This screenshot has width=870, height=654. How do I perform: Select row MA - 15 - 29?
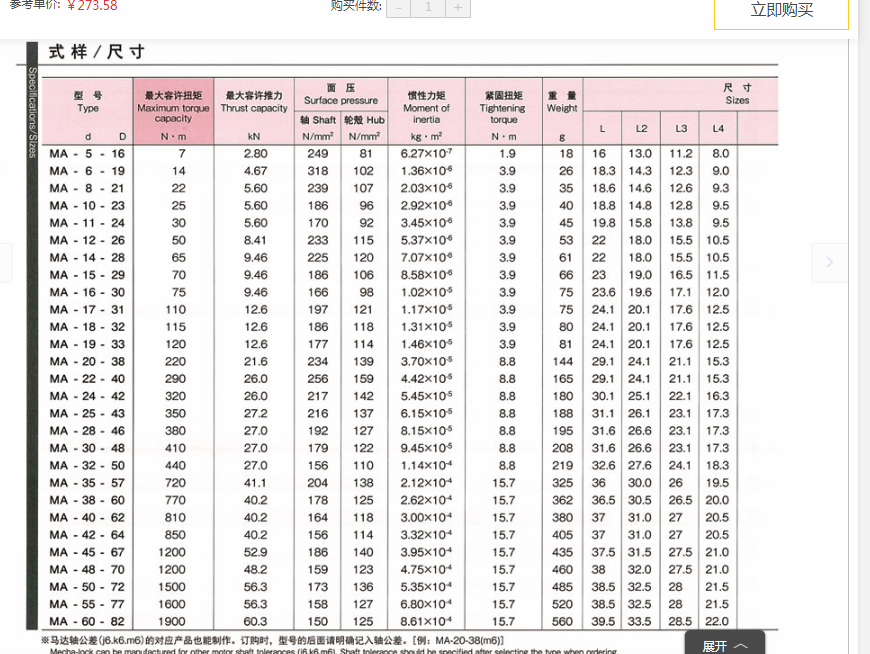(x=410, y=275)
